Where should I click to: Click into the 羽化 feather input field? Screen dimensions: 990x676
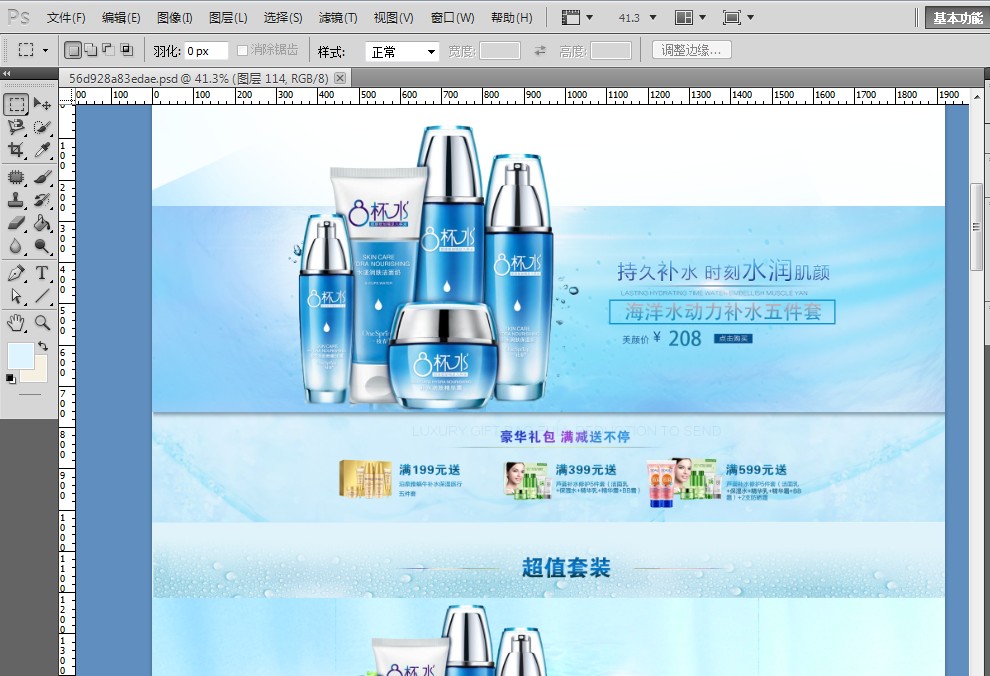pos(206,51)
